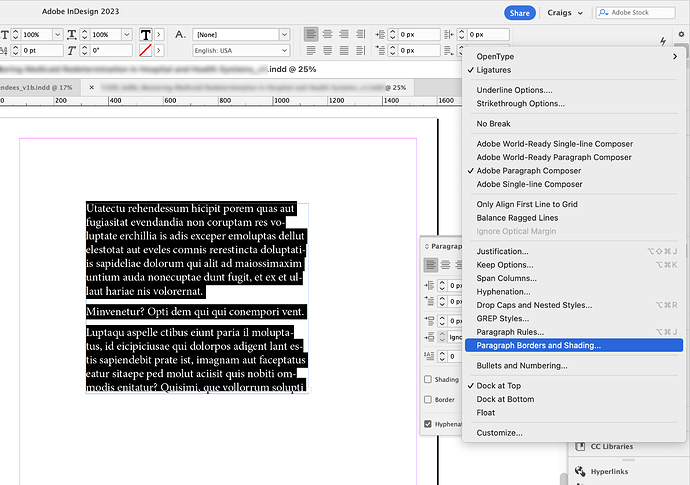690x485 pixels.
Task: Open the second 100% scale dropdown
Action: pos(127,34)
